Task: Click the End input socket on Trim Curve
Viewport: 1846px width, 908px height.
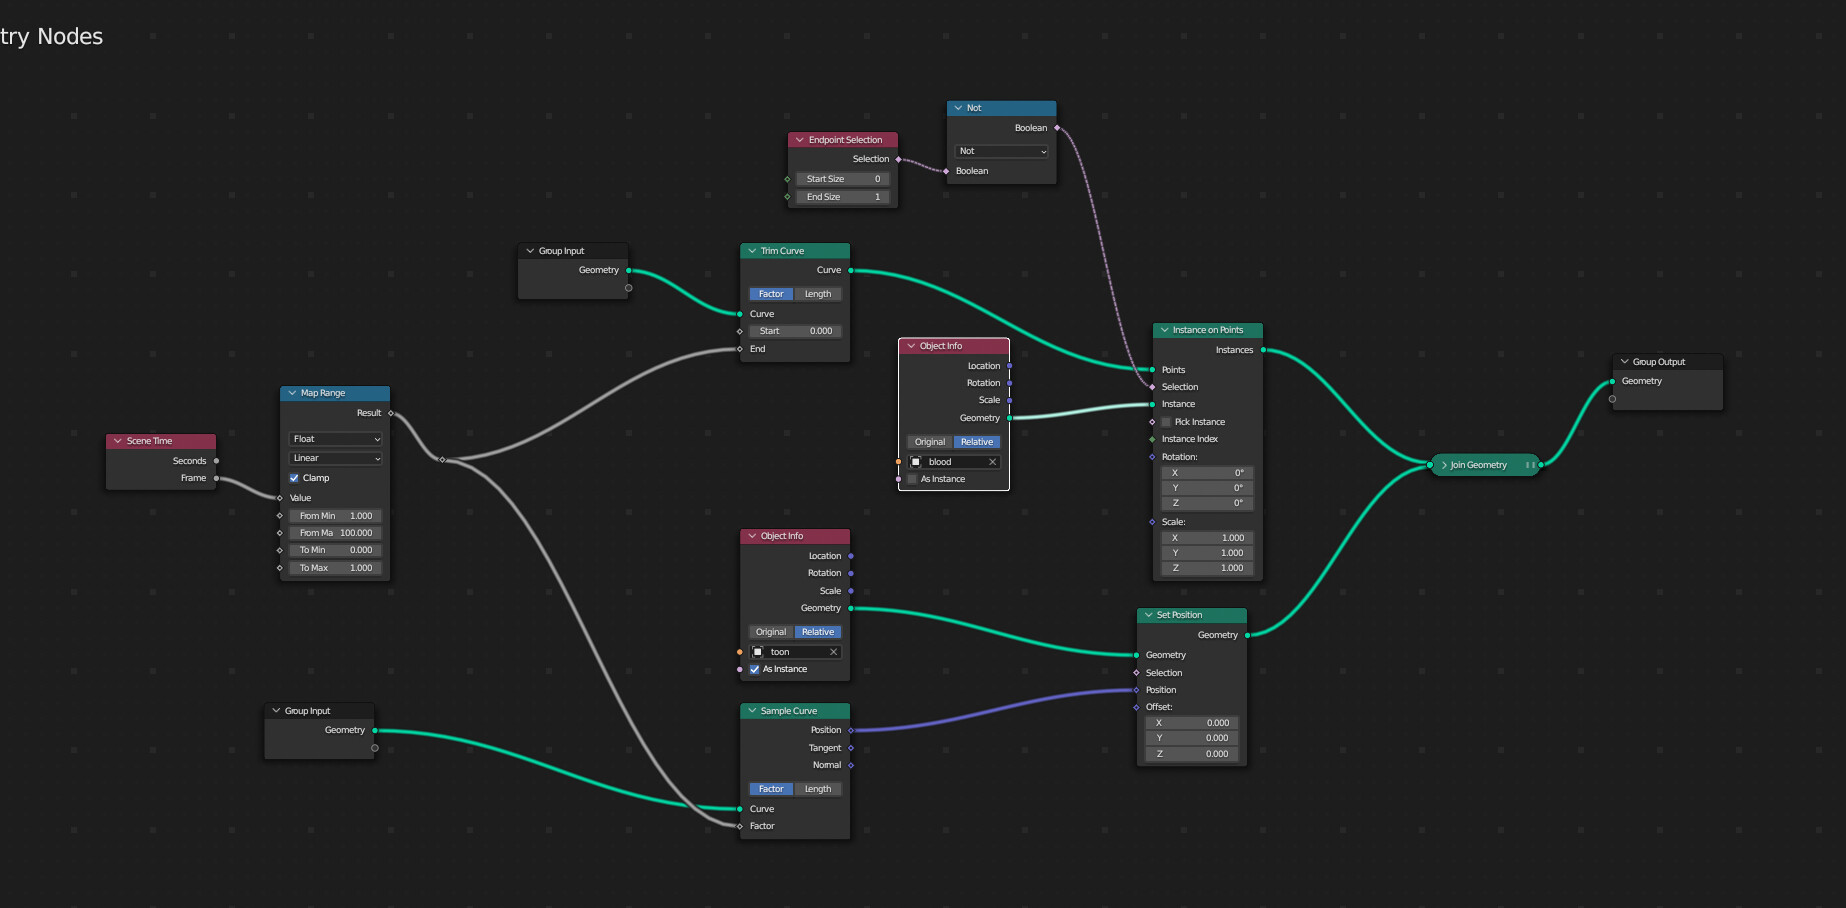Action: (x=739, y=349)
